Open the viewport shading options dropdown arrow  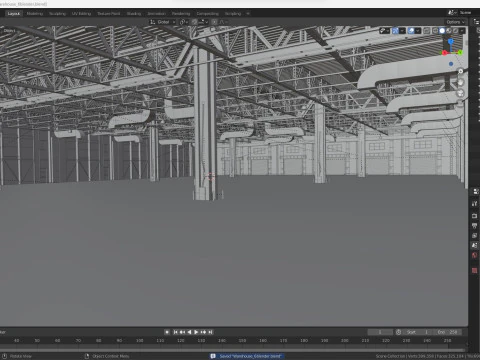462,31
